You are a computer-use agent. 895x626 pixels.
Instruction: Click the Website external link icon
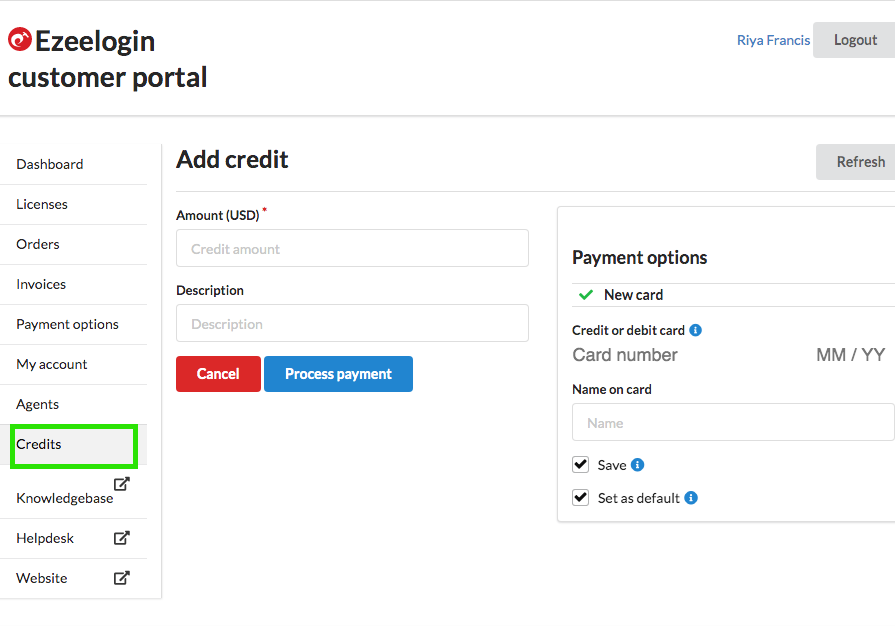(122, 578)
